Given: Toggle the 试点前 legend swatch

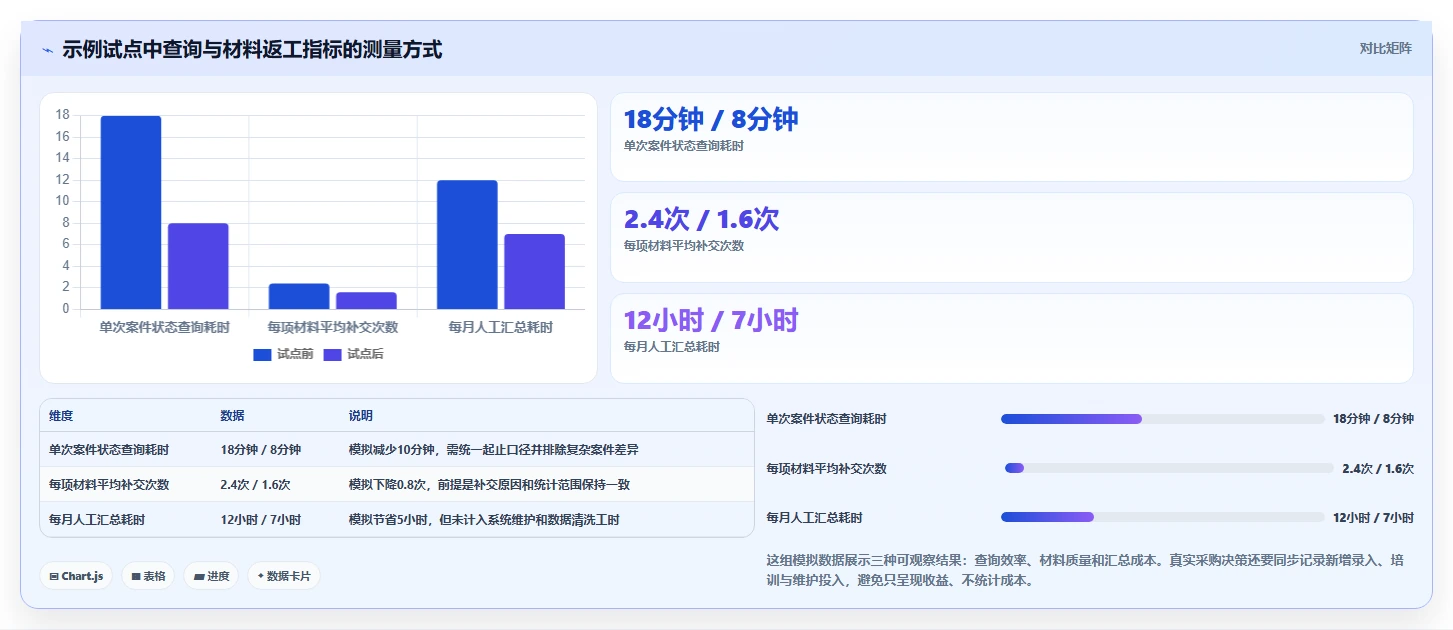Looking at the screenshot, I should [262, 354].
